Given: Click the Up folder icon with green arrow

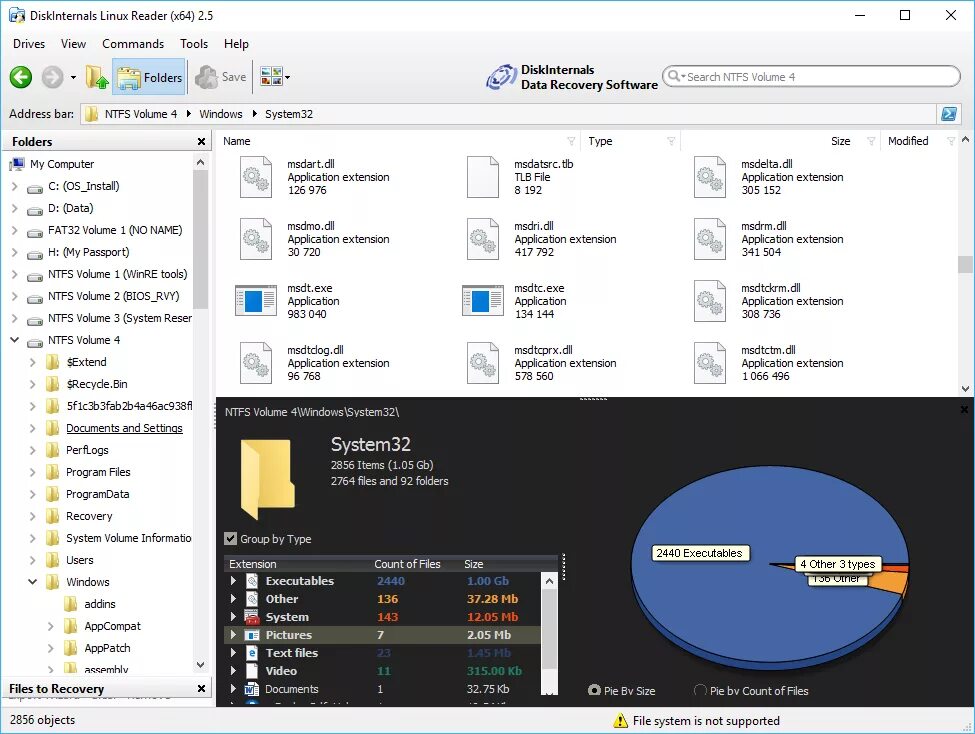Looking at the screenshot, I should point(96,77).
